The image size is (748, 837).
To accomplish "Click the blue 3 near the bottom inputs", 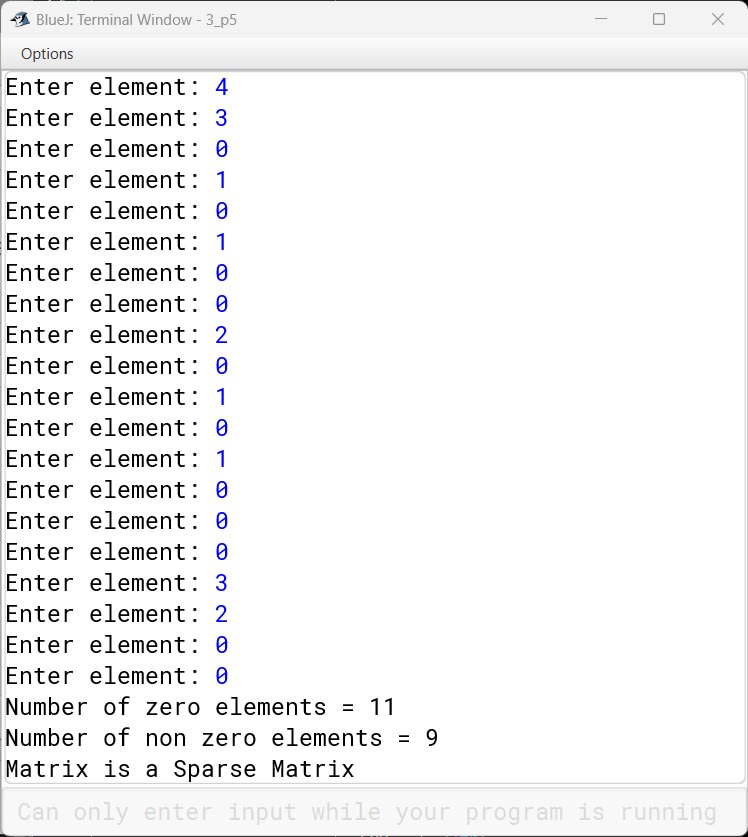I will coord(221,583).
